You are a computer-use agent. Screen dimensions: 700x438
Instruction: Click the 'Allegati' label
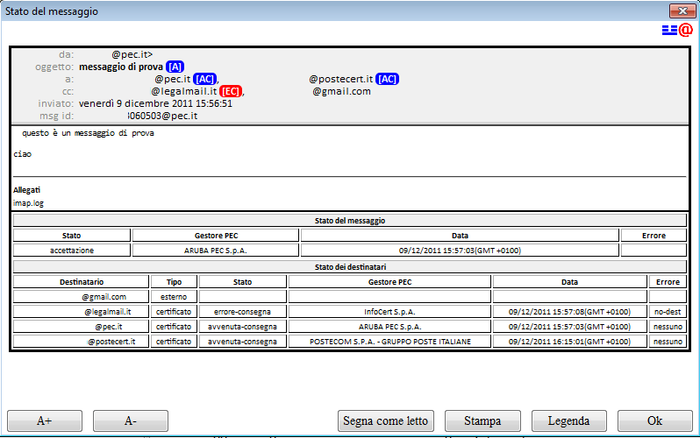point(27,190)
